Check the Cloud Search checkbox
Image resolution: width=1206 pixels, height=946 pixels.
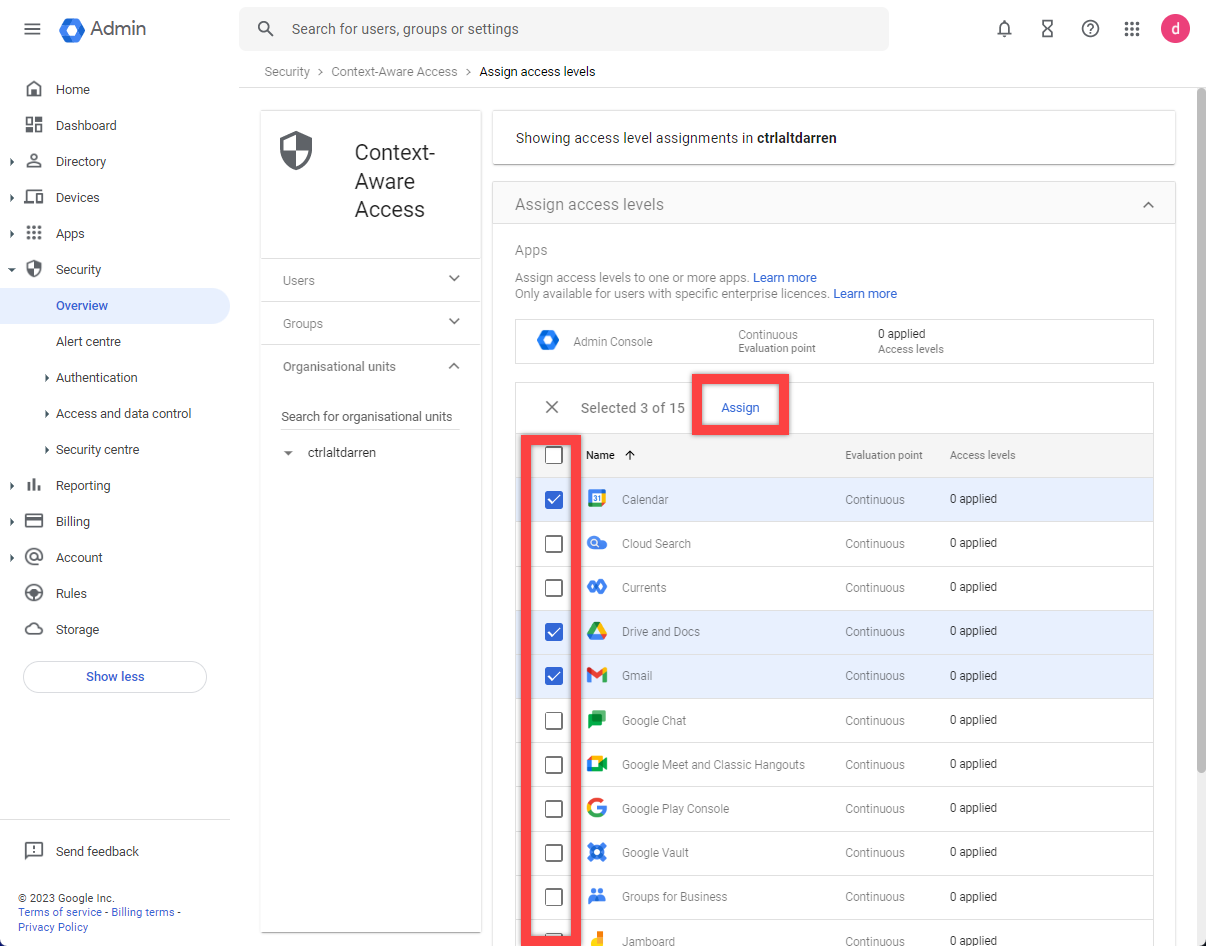(x=554, y=544)
